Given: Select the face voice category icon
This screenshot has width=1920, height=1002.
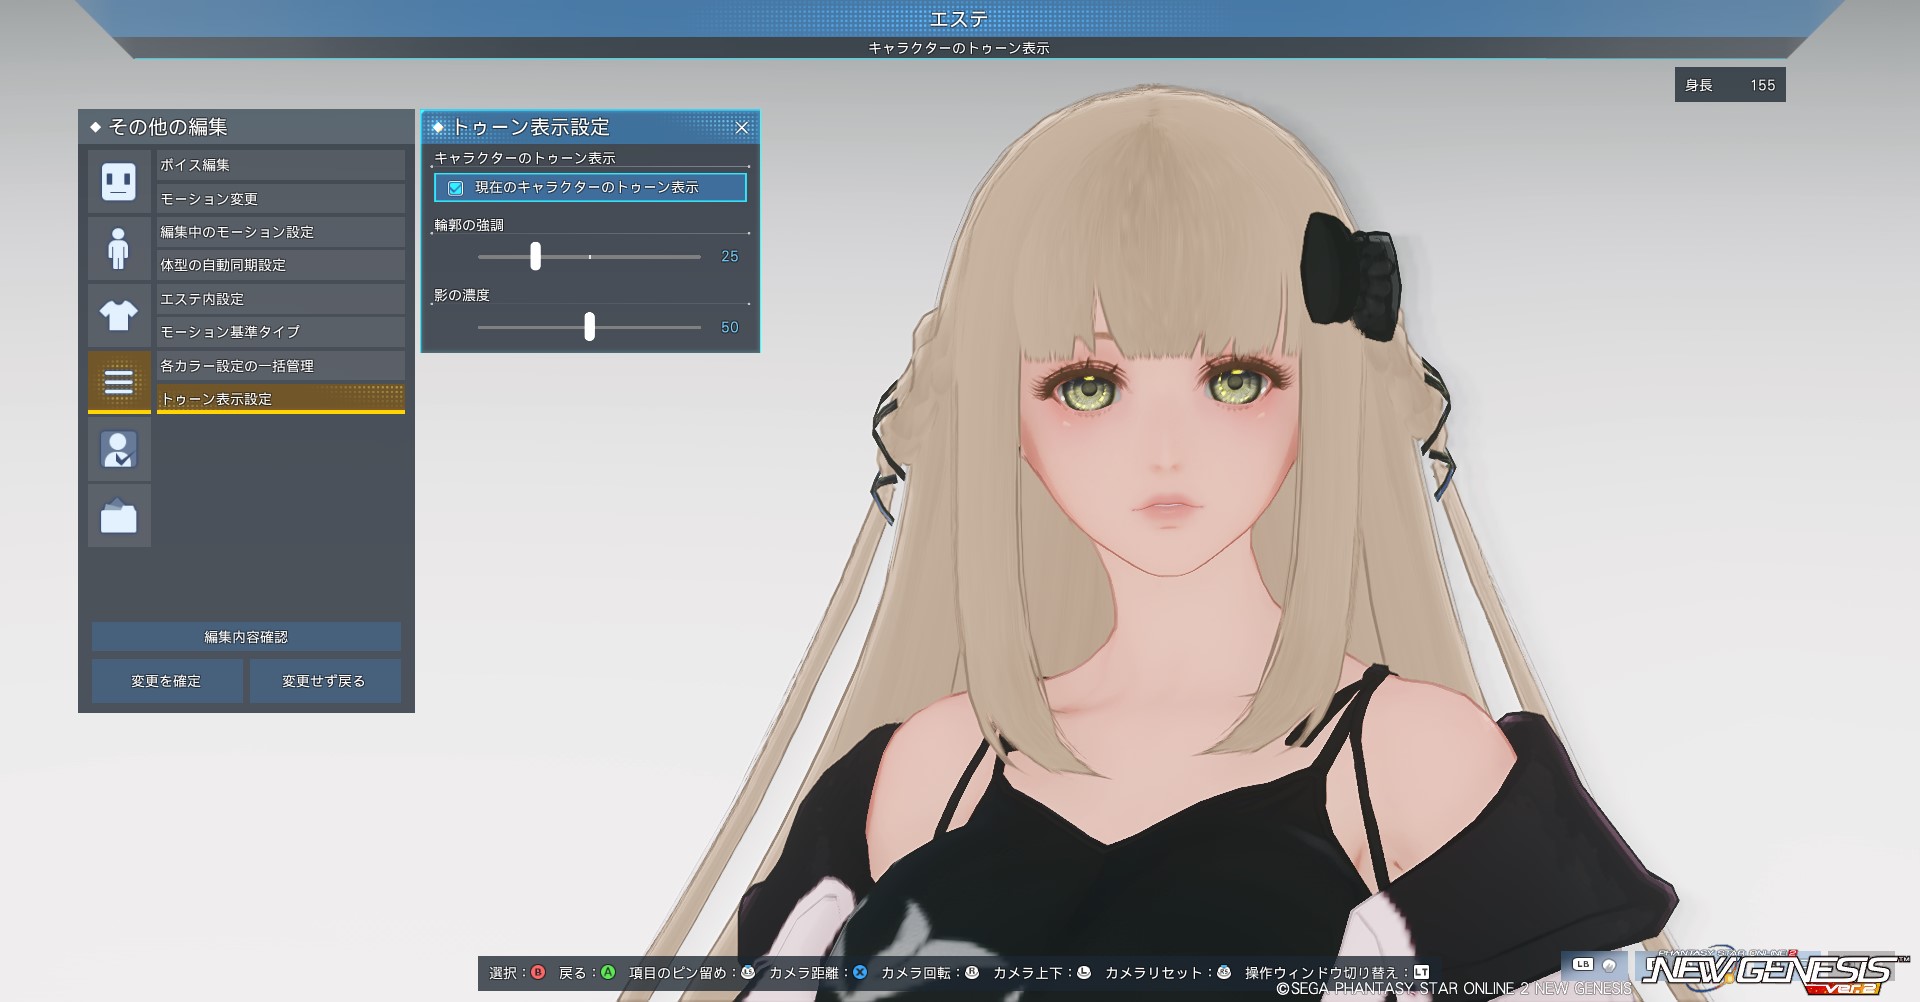Looking at the screenshot, I should coord(119,181).
